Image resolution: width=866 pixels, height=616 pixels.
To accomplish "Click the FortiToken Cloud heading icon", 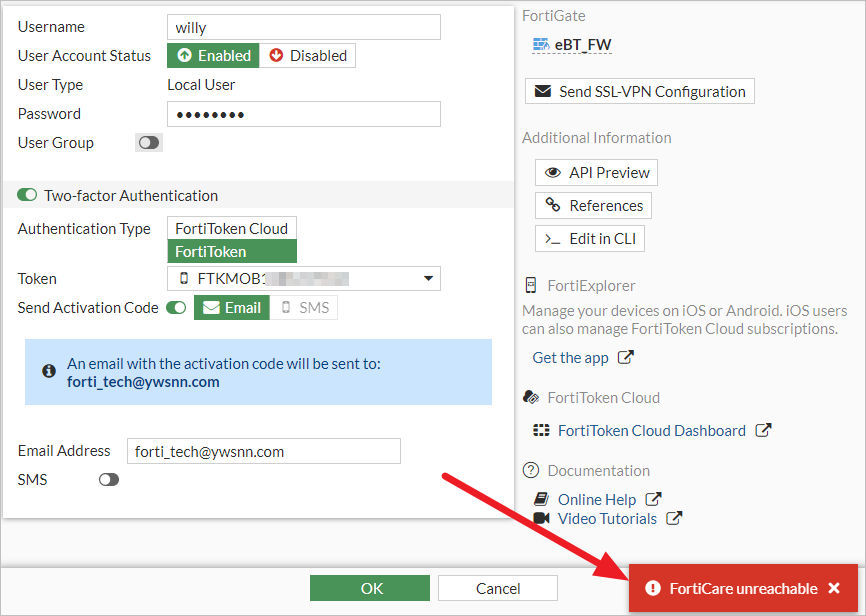I will (x=531, y=397).
